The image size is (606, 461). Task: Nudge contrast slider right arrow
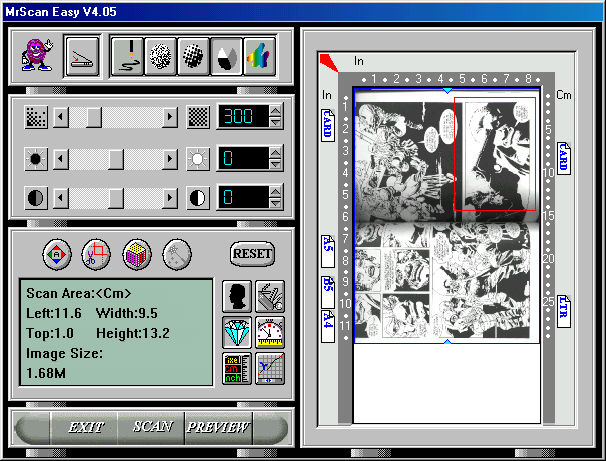click(170, 198)
